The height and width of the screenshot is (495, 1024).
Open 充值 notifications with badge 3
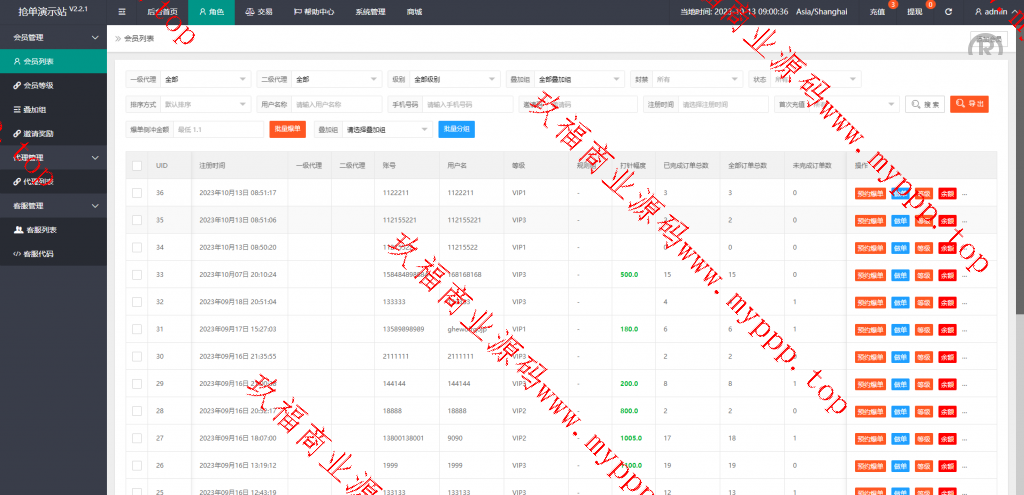[x=878, y=12]
